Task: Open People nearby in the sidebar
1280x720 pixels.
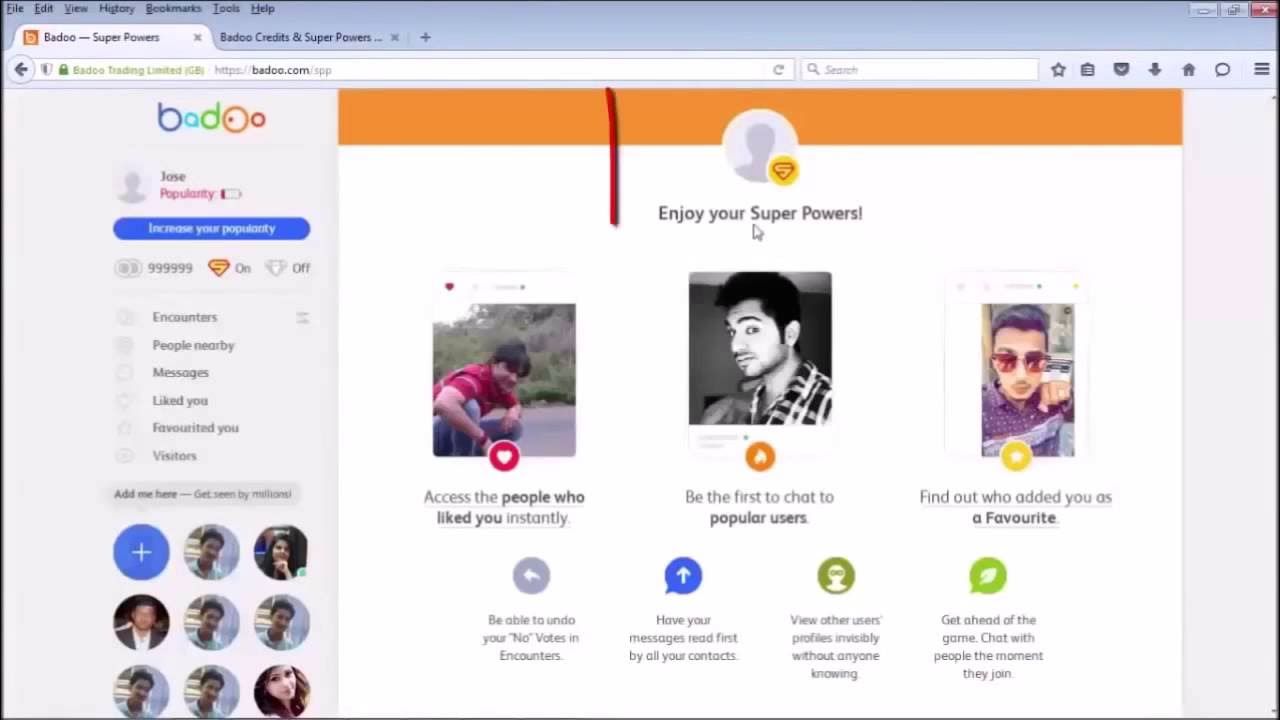Action: coord(193,345)
